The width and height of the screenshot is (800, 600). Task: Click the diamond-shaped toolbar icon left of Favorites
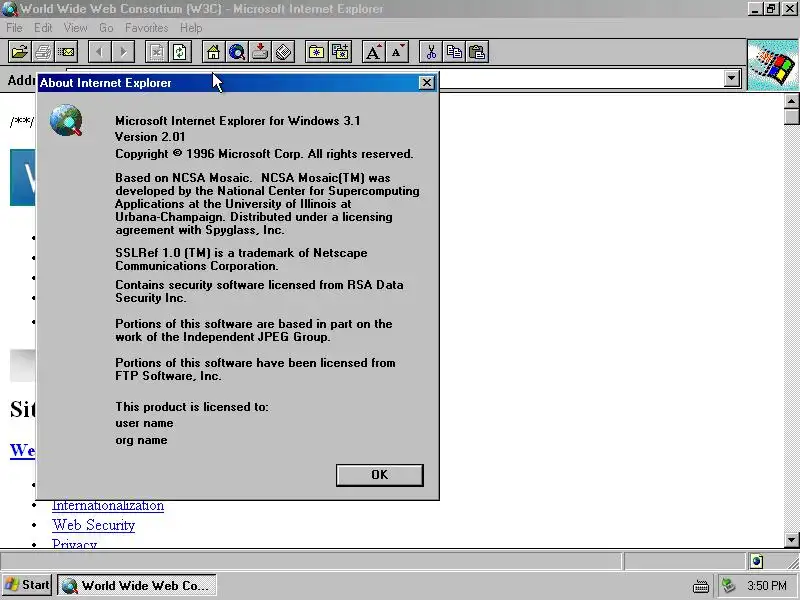click(284, 52)
